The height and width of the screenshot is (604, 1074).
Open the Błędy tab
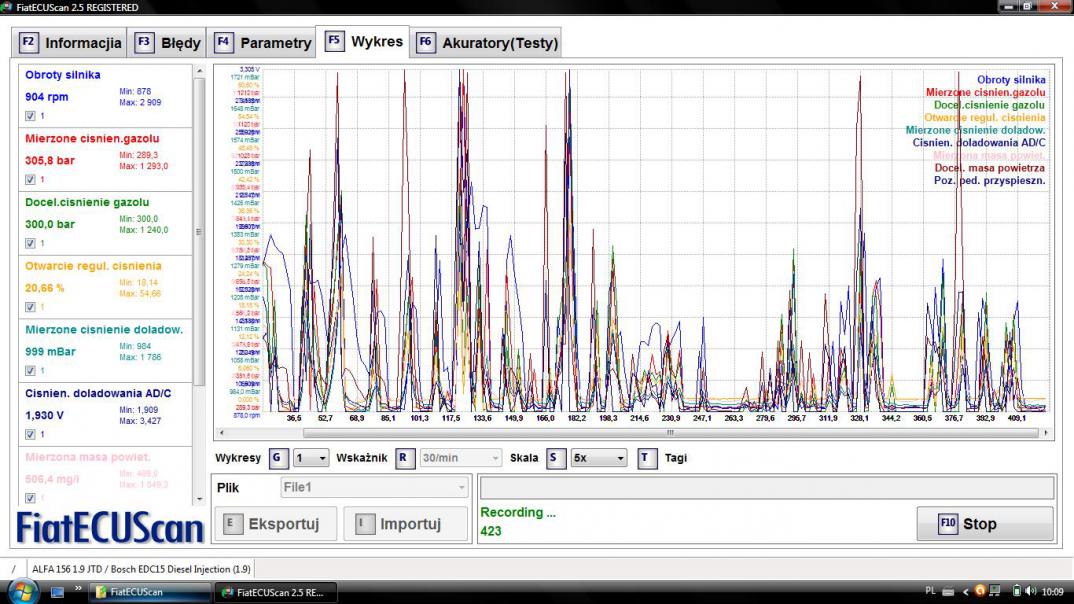[167, 43]
